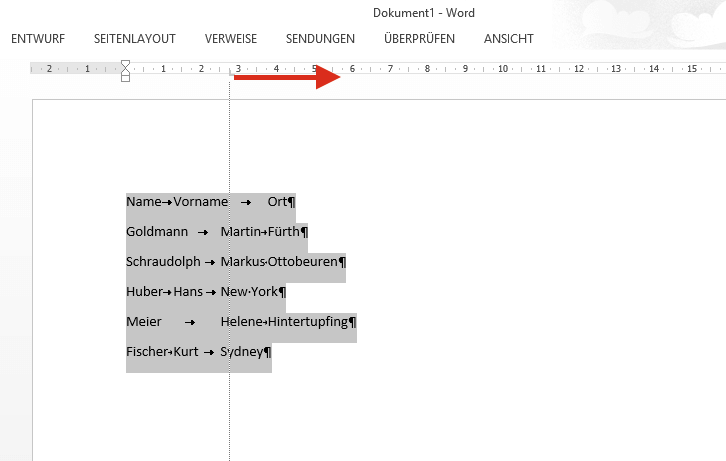Click the ruler at the 10 mark
726x461 pixels.
click(503, 69)
